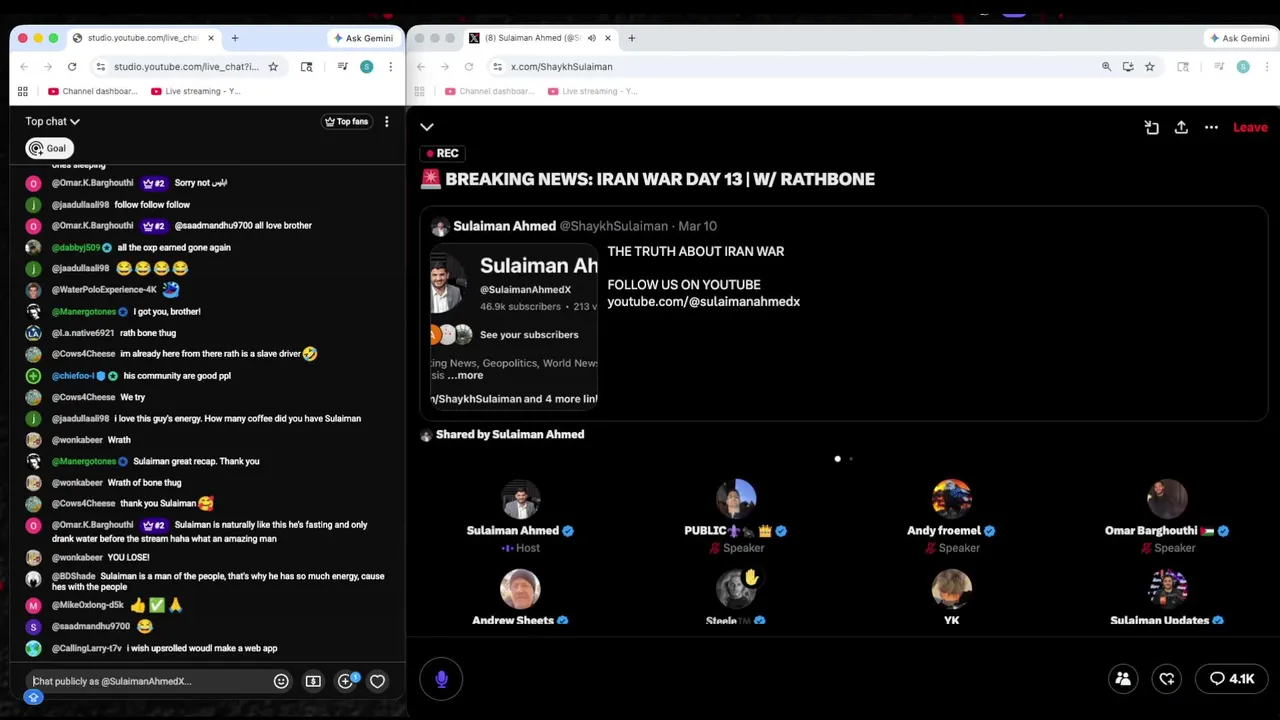The image size is (1280, 720).
Task: Reload the YouTube Studio live chat page
Action: (72, 67)
